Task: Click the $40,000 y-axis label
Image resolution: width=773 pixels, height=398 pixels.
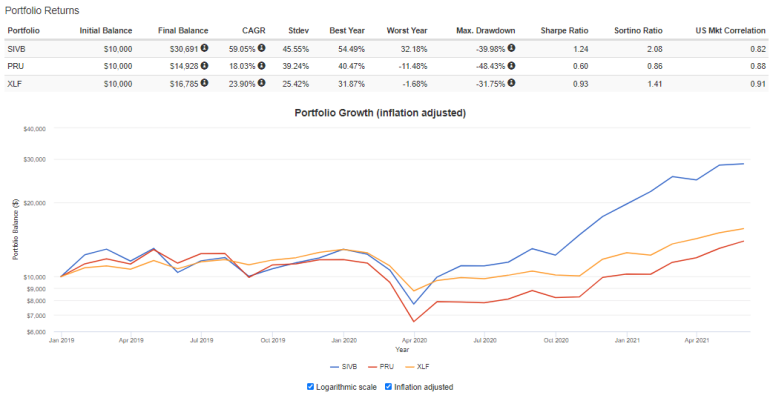Action: [35, 129]
